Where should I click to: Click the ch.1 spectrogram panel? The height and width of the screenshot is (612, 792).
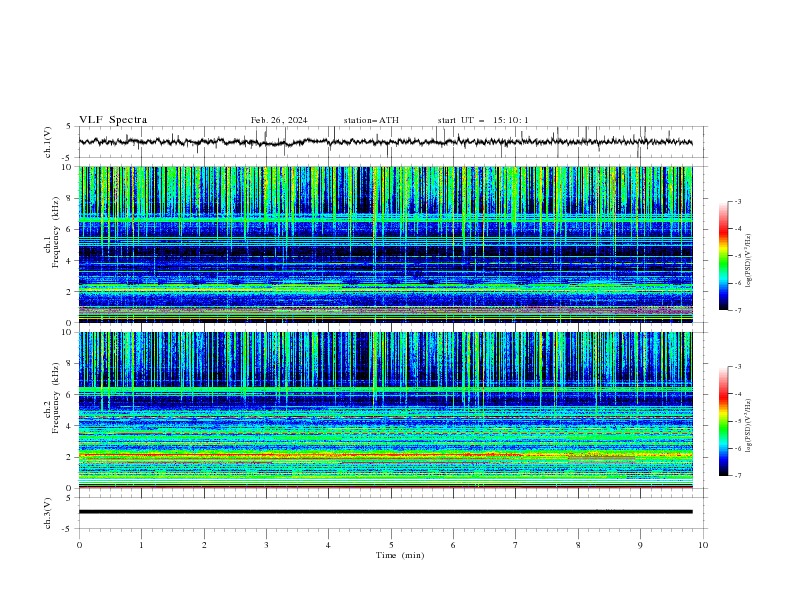[x=385, y=244]
